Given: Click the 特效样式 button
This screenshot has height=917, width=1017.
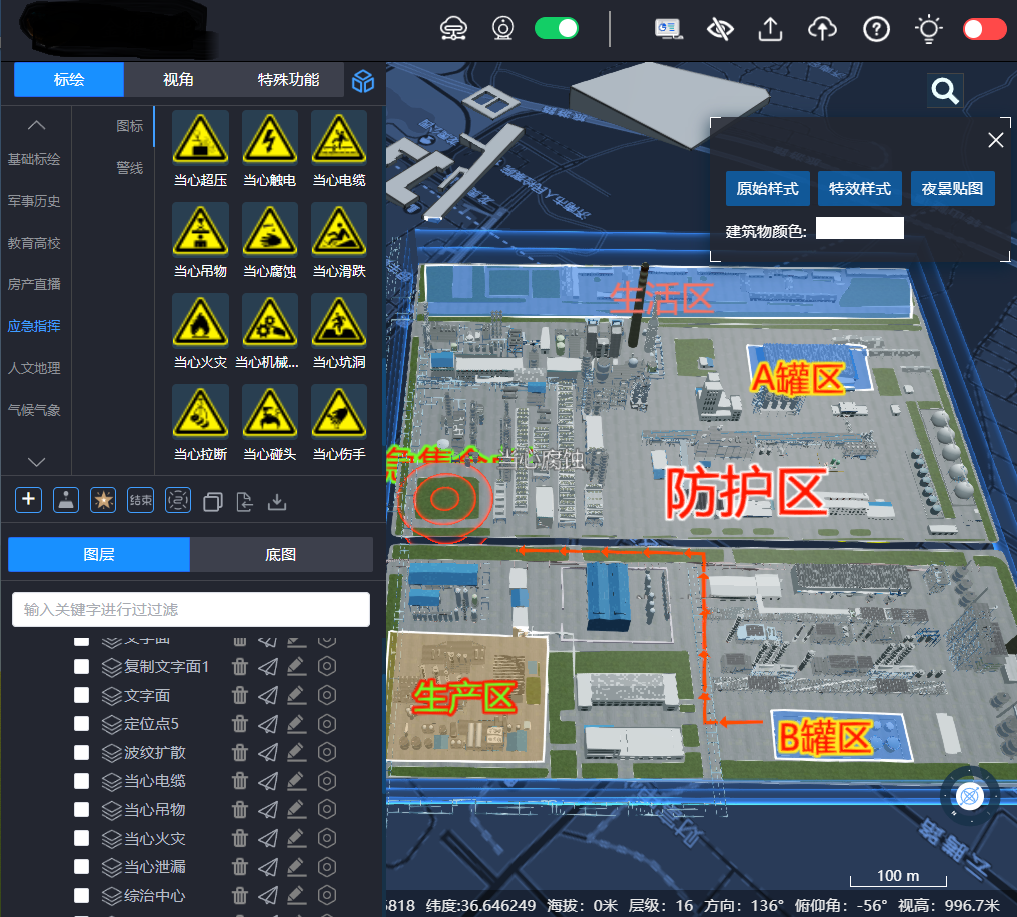Looking at the screenshot, I should 860,188.
